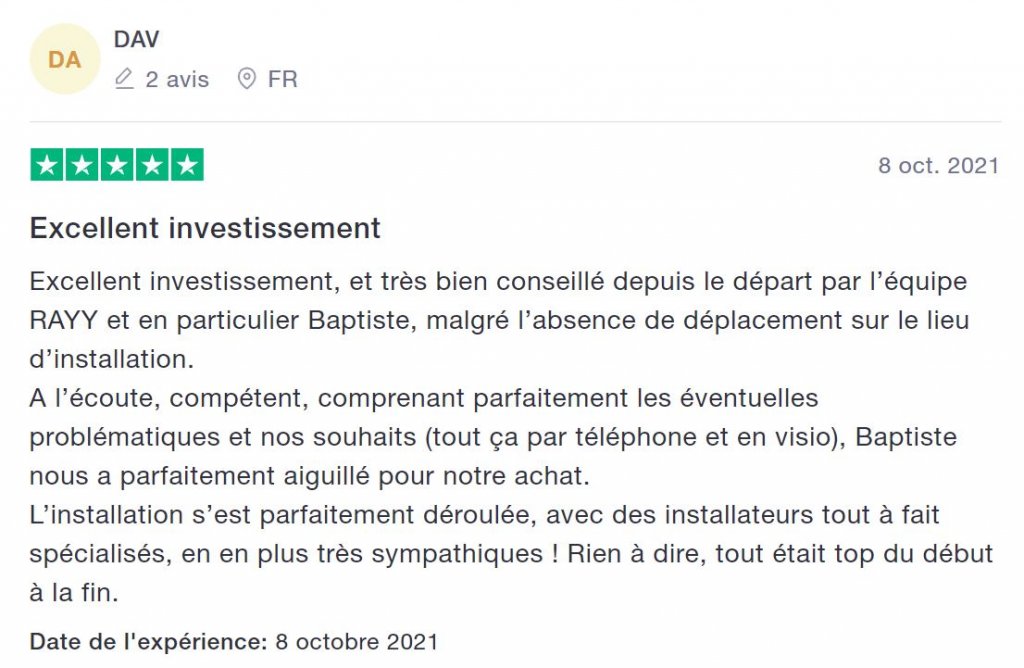Open the "Excellent investissement" review title
1024x668 pixels.
(x=205, y=229)
